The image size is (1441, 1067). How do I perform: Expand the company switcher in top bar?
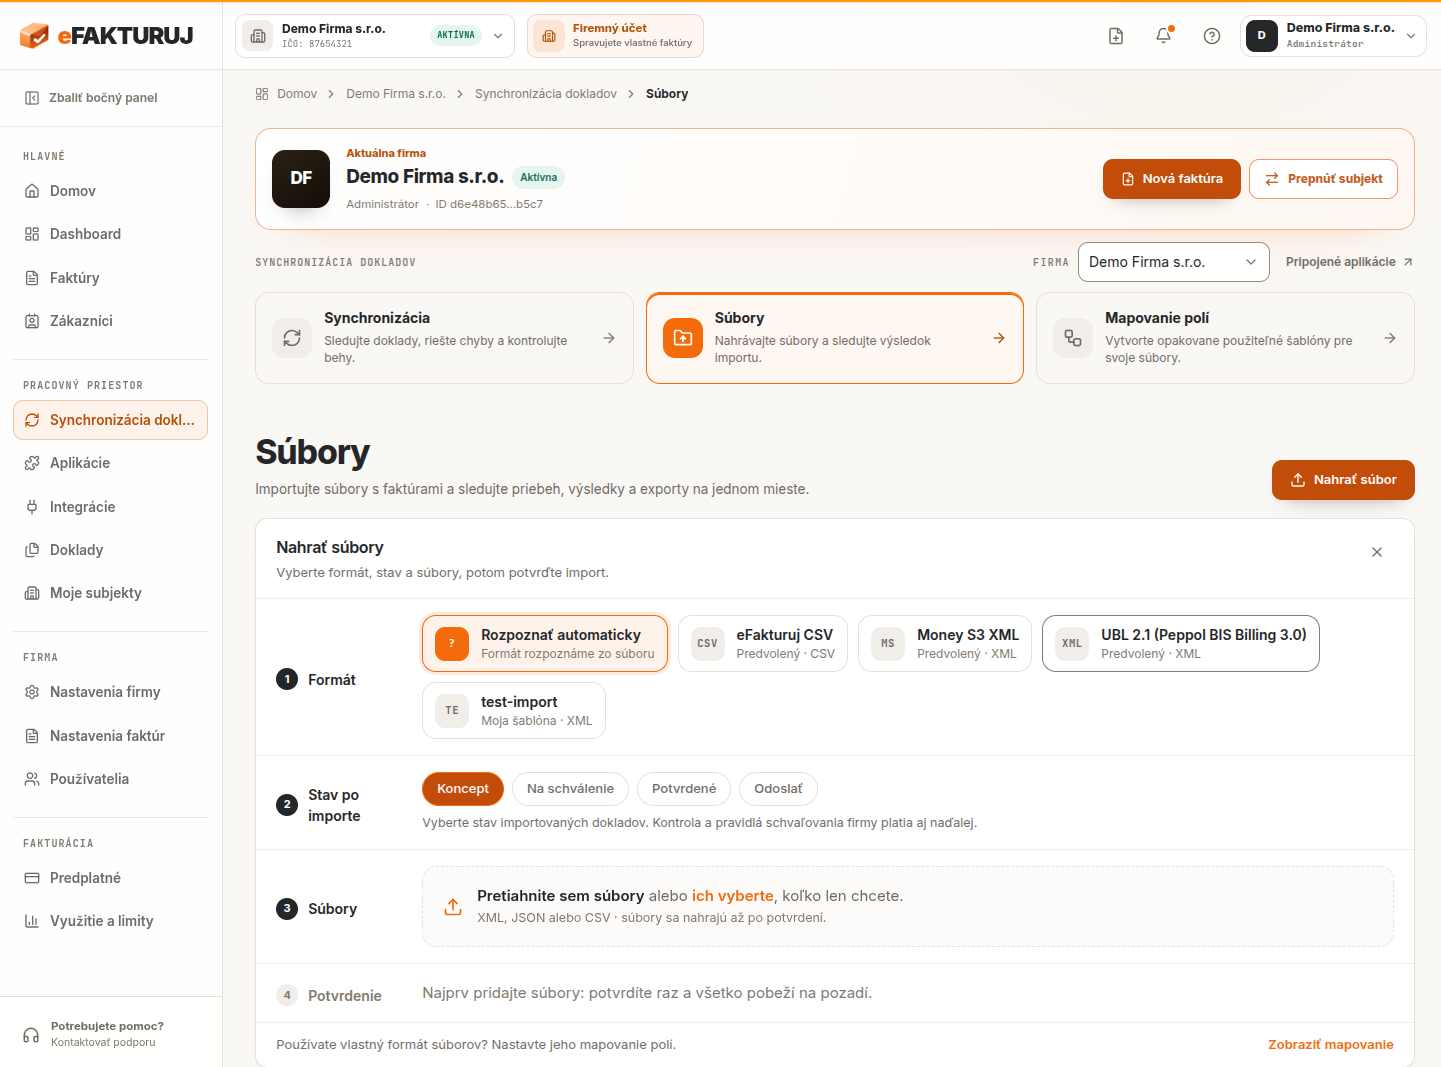point(375,36)
